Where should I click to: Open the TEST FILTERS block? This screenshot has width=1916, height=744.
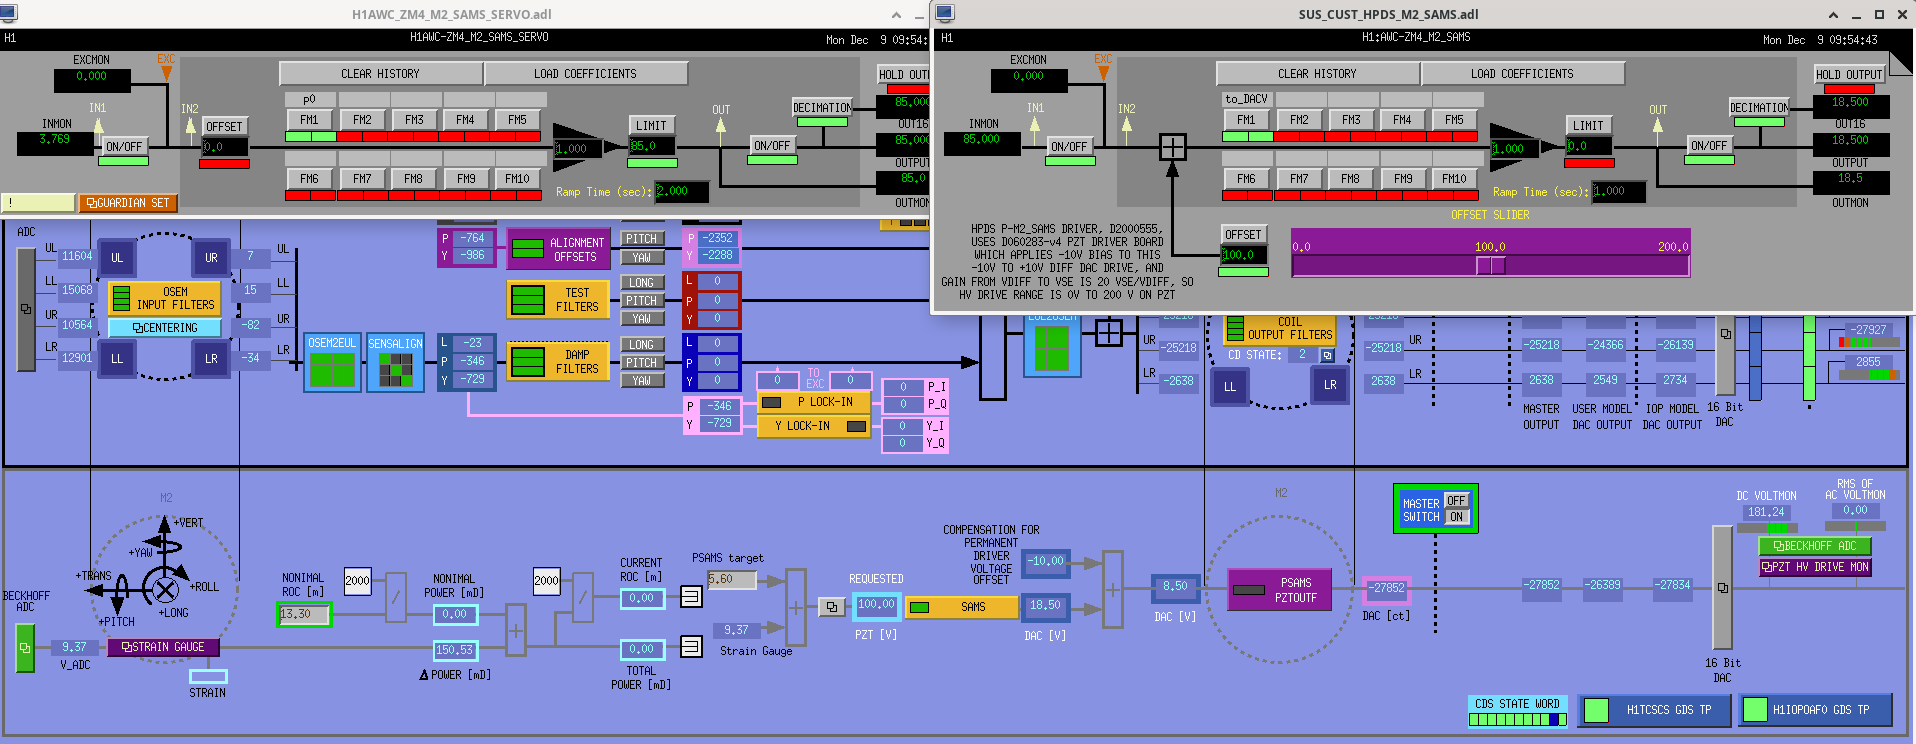tap(558, 299)
